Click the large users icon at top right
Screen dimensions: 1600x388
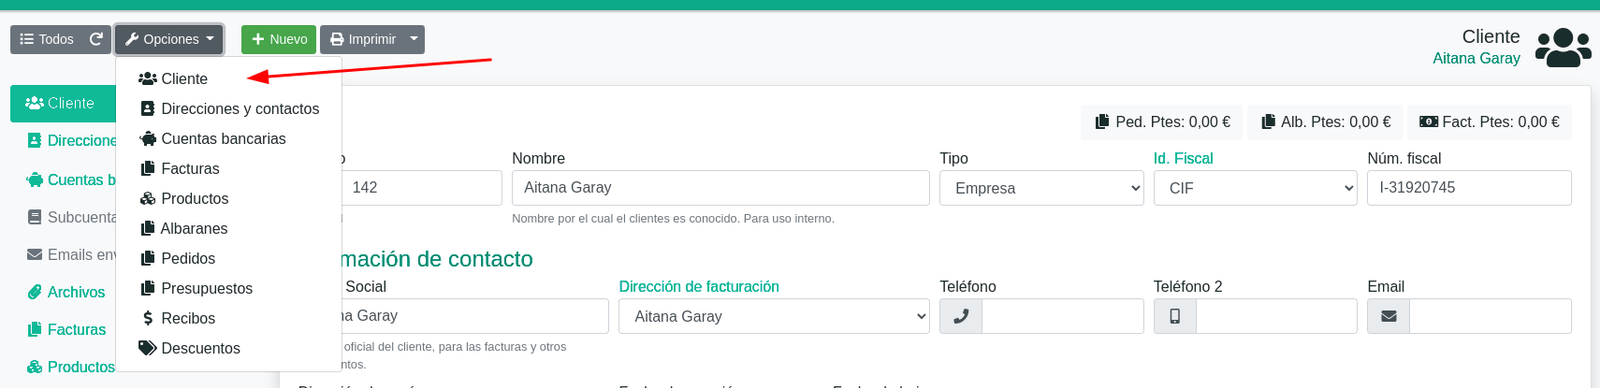click(1563, 47)
